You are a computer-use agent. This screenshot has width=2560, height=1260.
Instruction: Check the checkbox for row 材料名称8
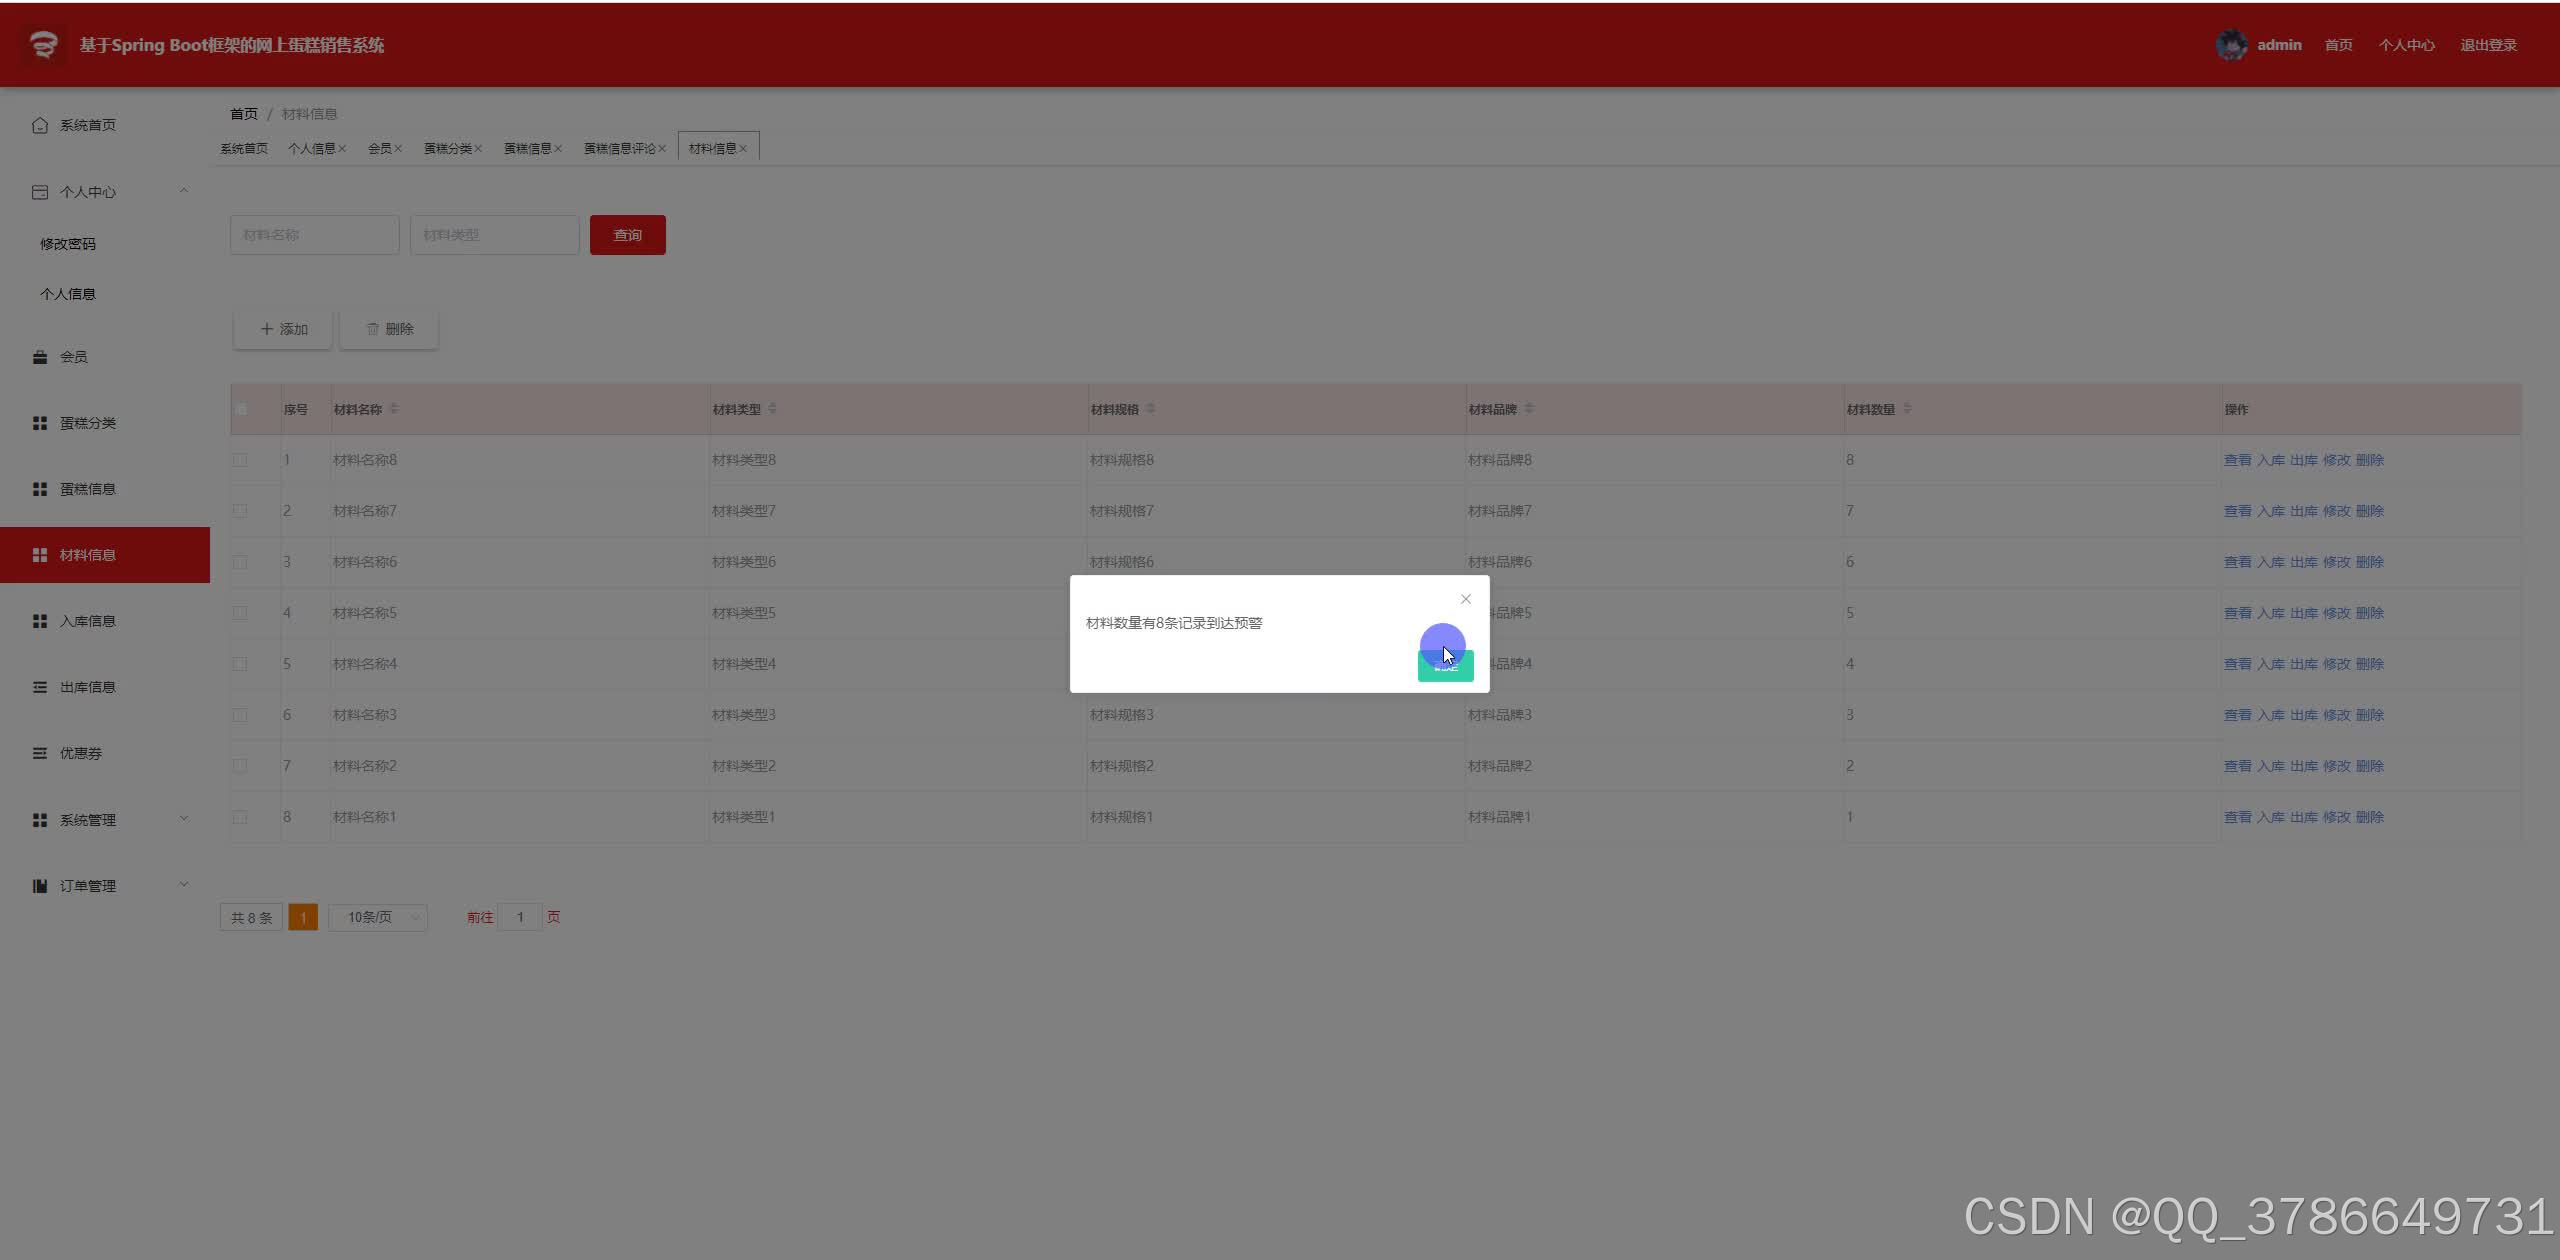240,460
